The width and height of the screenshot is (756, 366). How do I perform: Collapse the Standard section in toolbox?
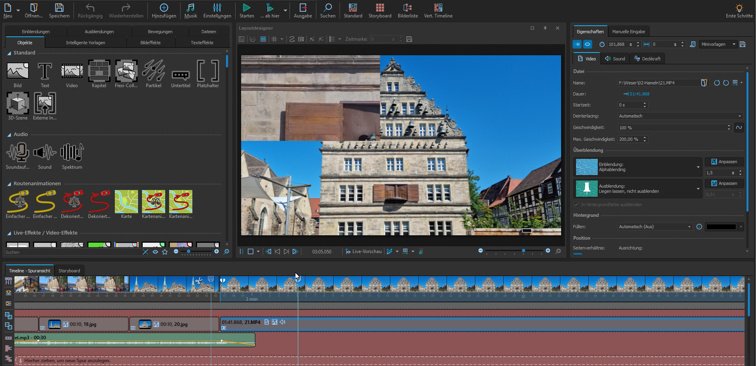[10, 53]
